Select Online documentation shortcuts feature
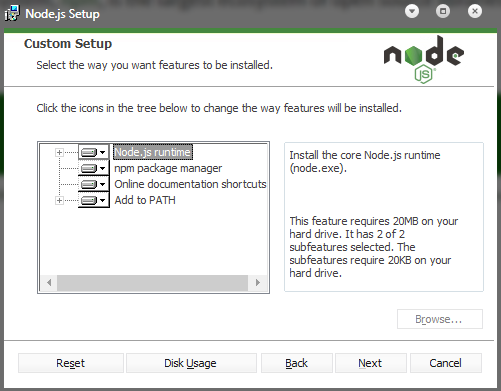Image resolution: width=501 pixels, height=391 pixels. coord(190,184)
